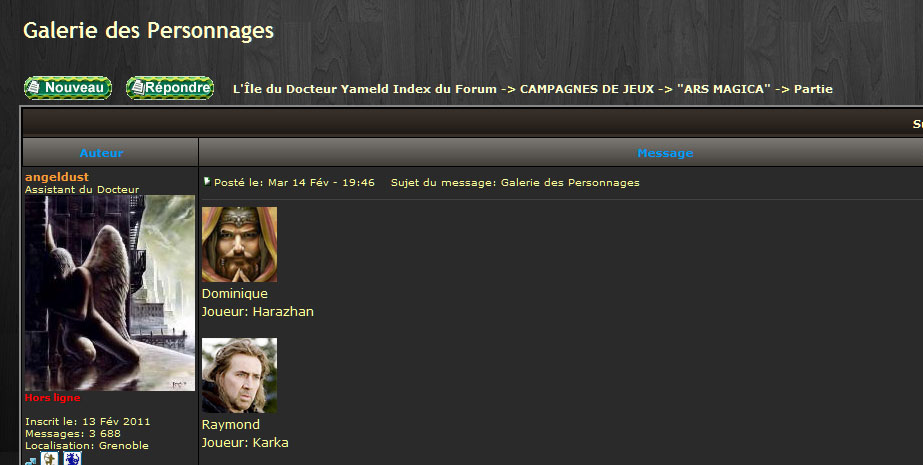Go to CAMPAGNES DE JEUX breadcrumb
This screenshot has height=465, width=923.
coord(587,89)
